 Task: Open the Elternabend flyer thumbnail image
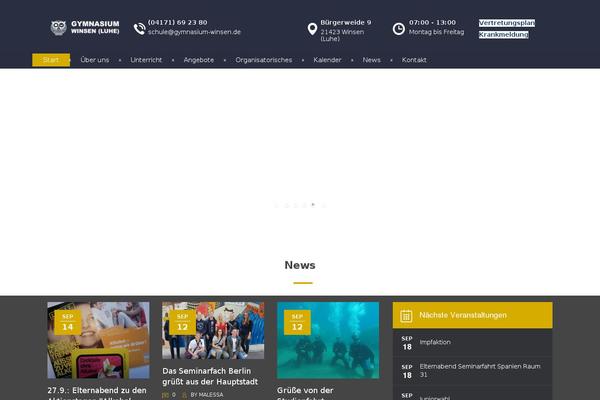tap(98, 340)
